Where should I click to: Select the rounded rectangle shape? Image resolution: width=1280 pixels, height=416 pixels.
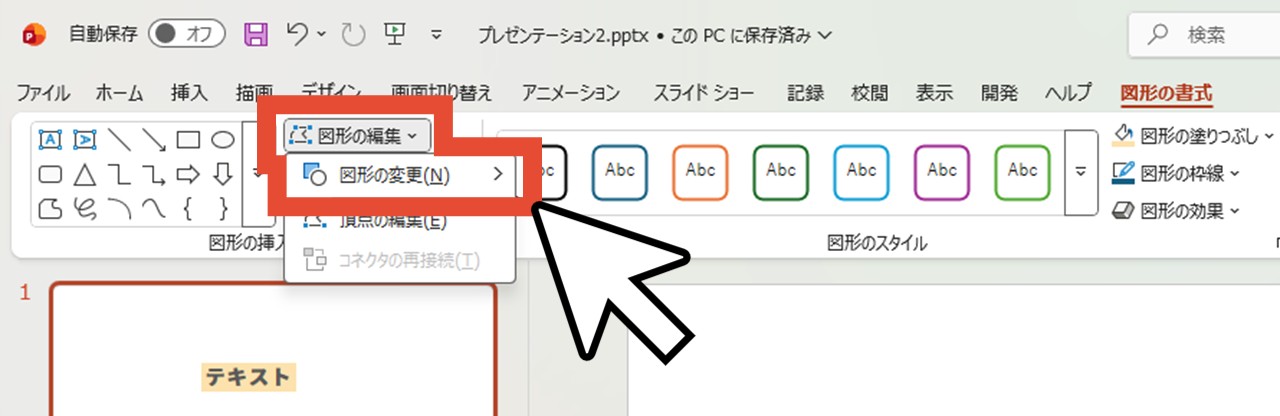[x=50, y=175]
